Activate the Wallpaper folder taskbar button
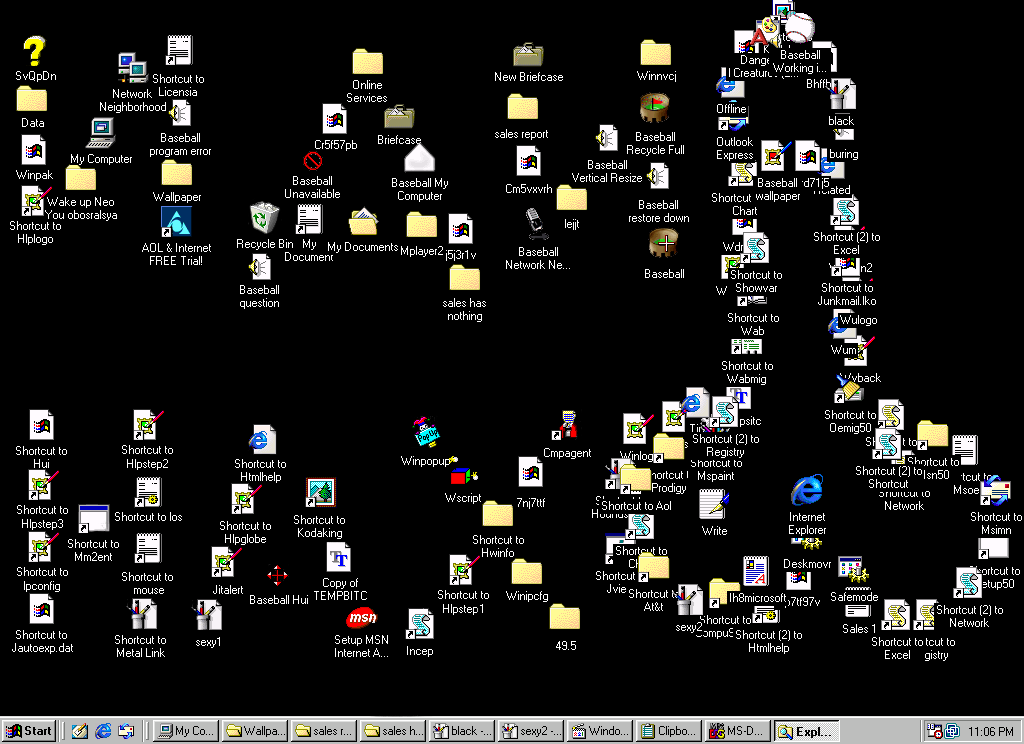Viewport: 1024px width, 744px height. (255, 731)
